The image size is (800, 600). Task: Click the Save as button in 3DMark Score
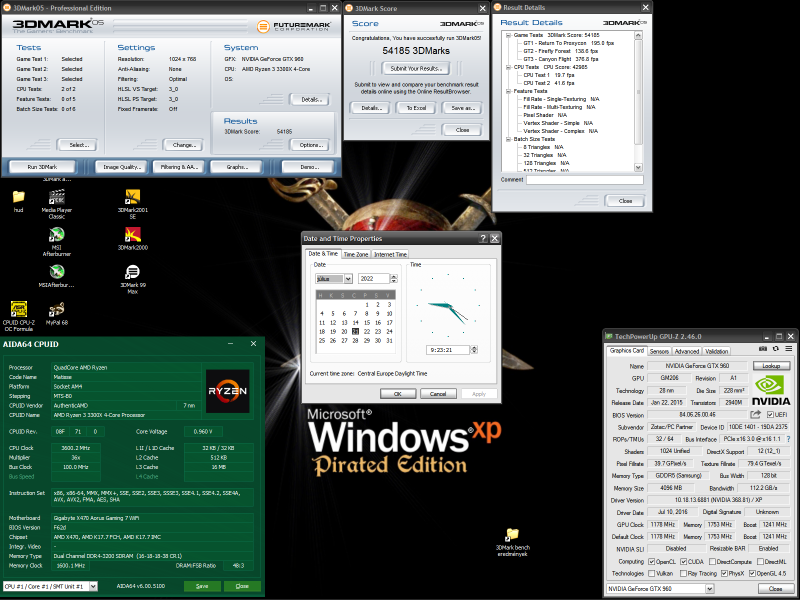(462, 108)
